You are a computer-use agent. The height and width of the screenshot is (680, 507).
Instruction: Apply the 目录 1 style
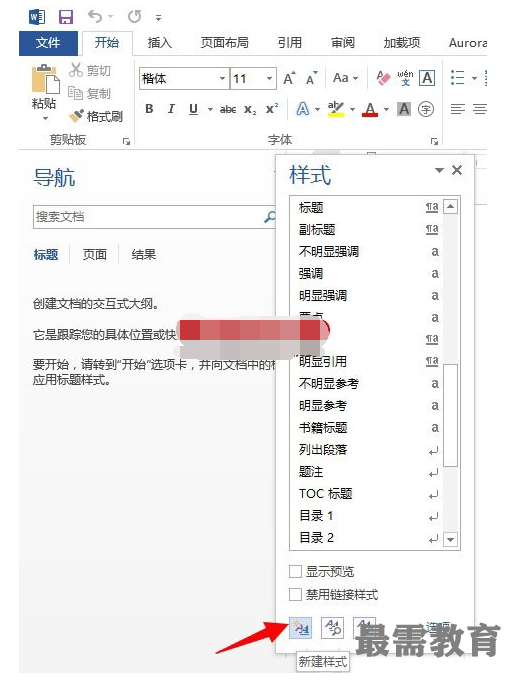[367, 516]
